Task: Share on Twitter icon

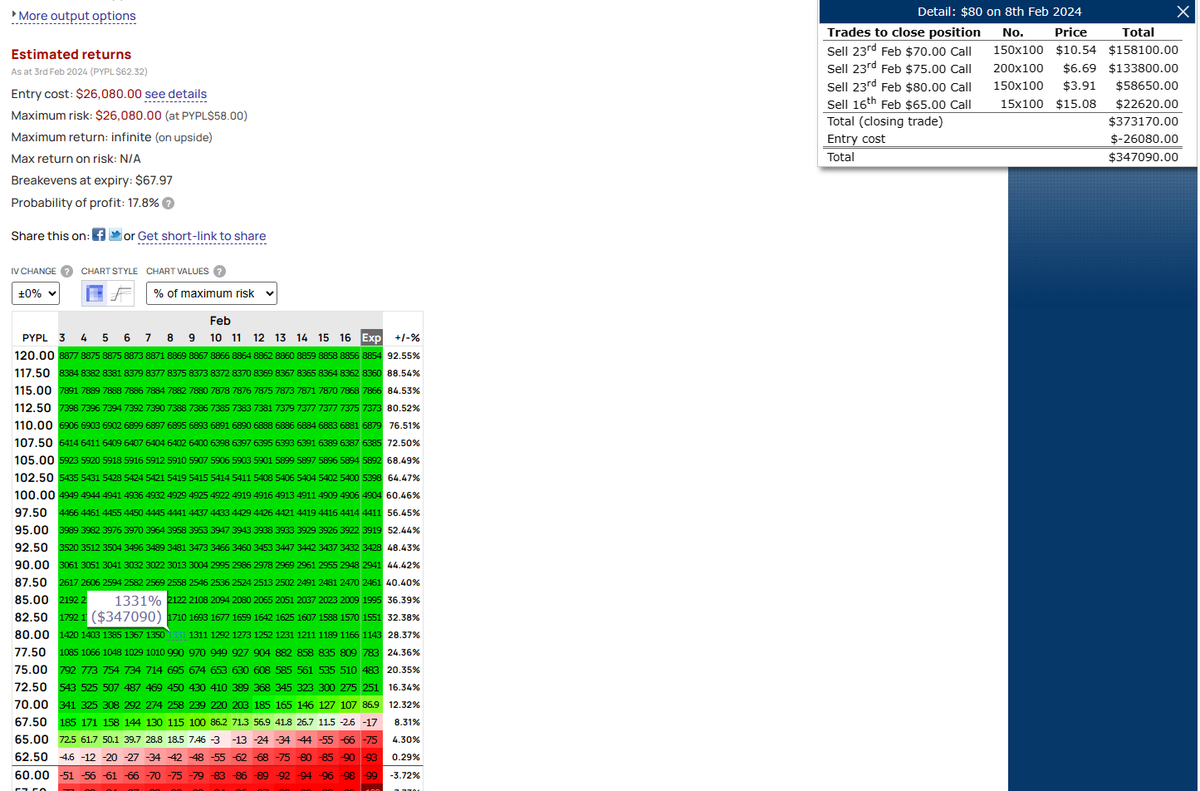Action: [x=115, y=235]
